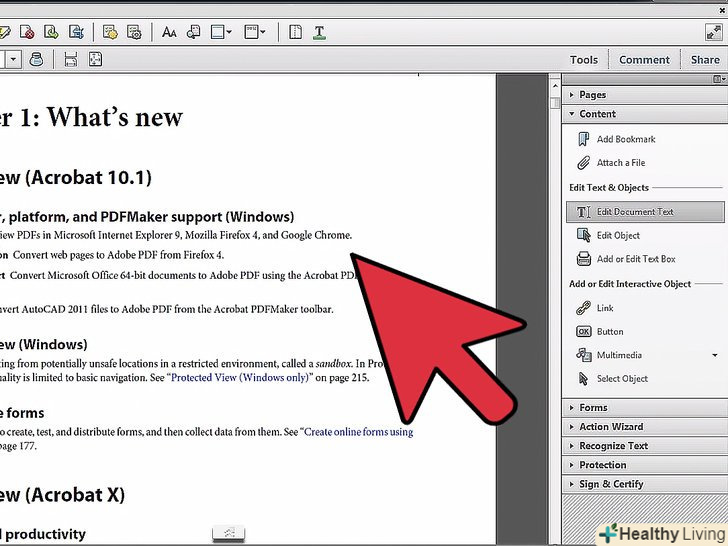This screenshot has width=728, height=546.
Task: Click the fit width page icon
Action: pyautogui.click(x=71, y=59)
